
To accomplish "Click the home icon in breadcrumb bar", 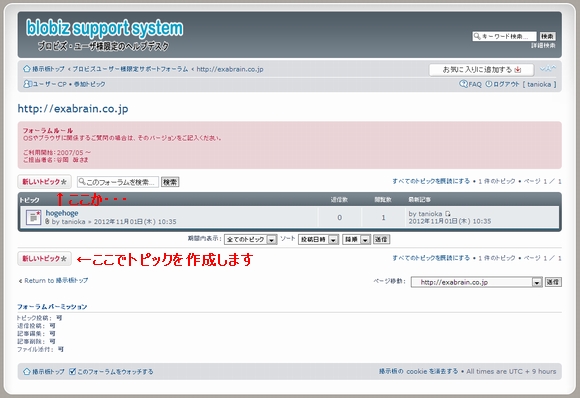I will click(27, 69).
